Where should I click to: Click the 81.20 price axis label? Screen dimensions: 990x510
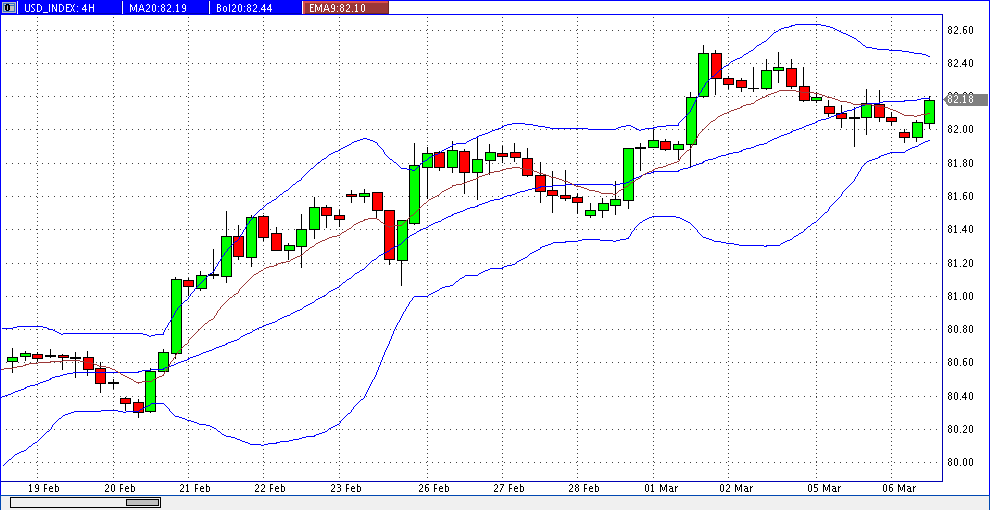pyautogui.click(x=960, y=263)
